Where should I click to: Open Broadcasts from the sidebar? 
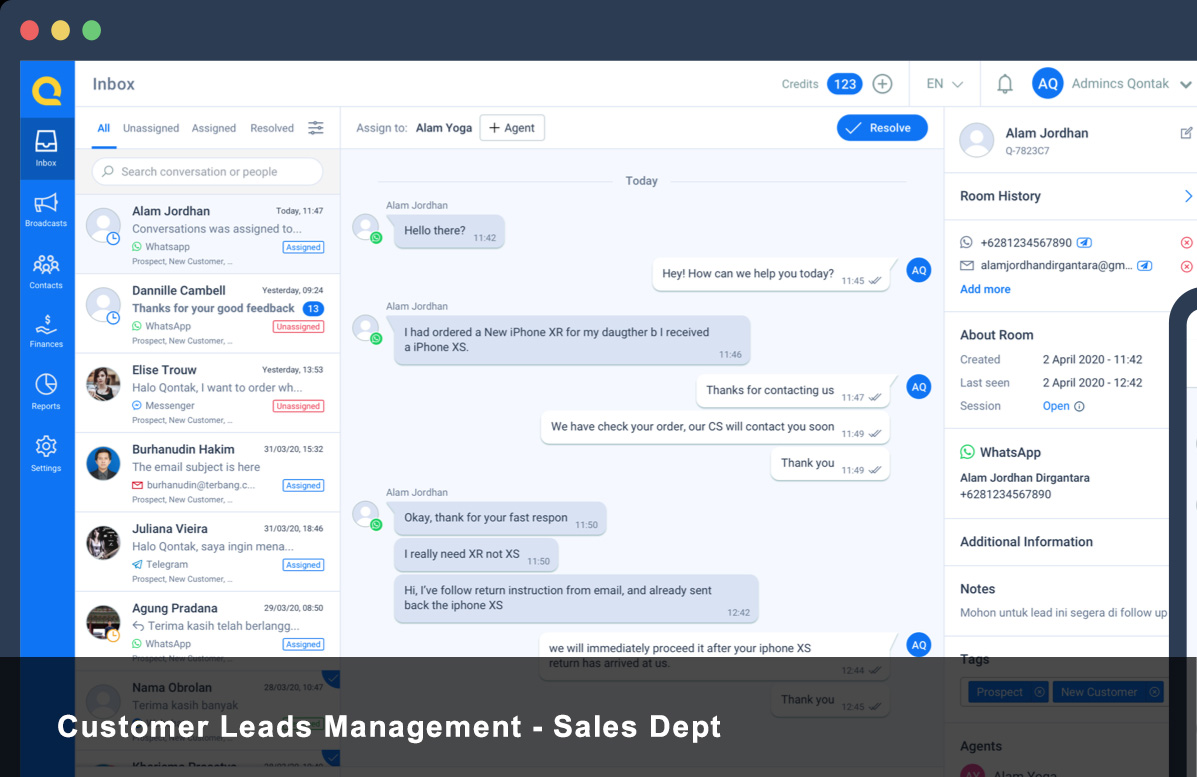click(x=47, y=209)
